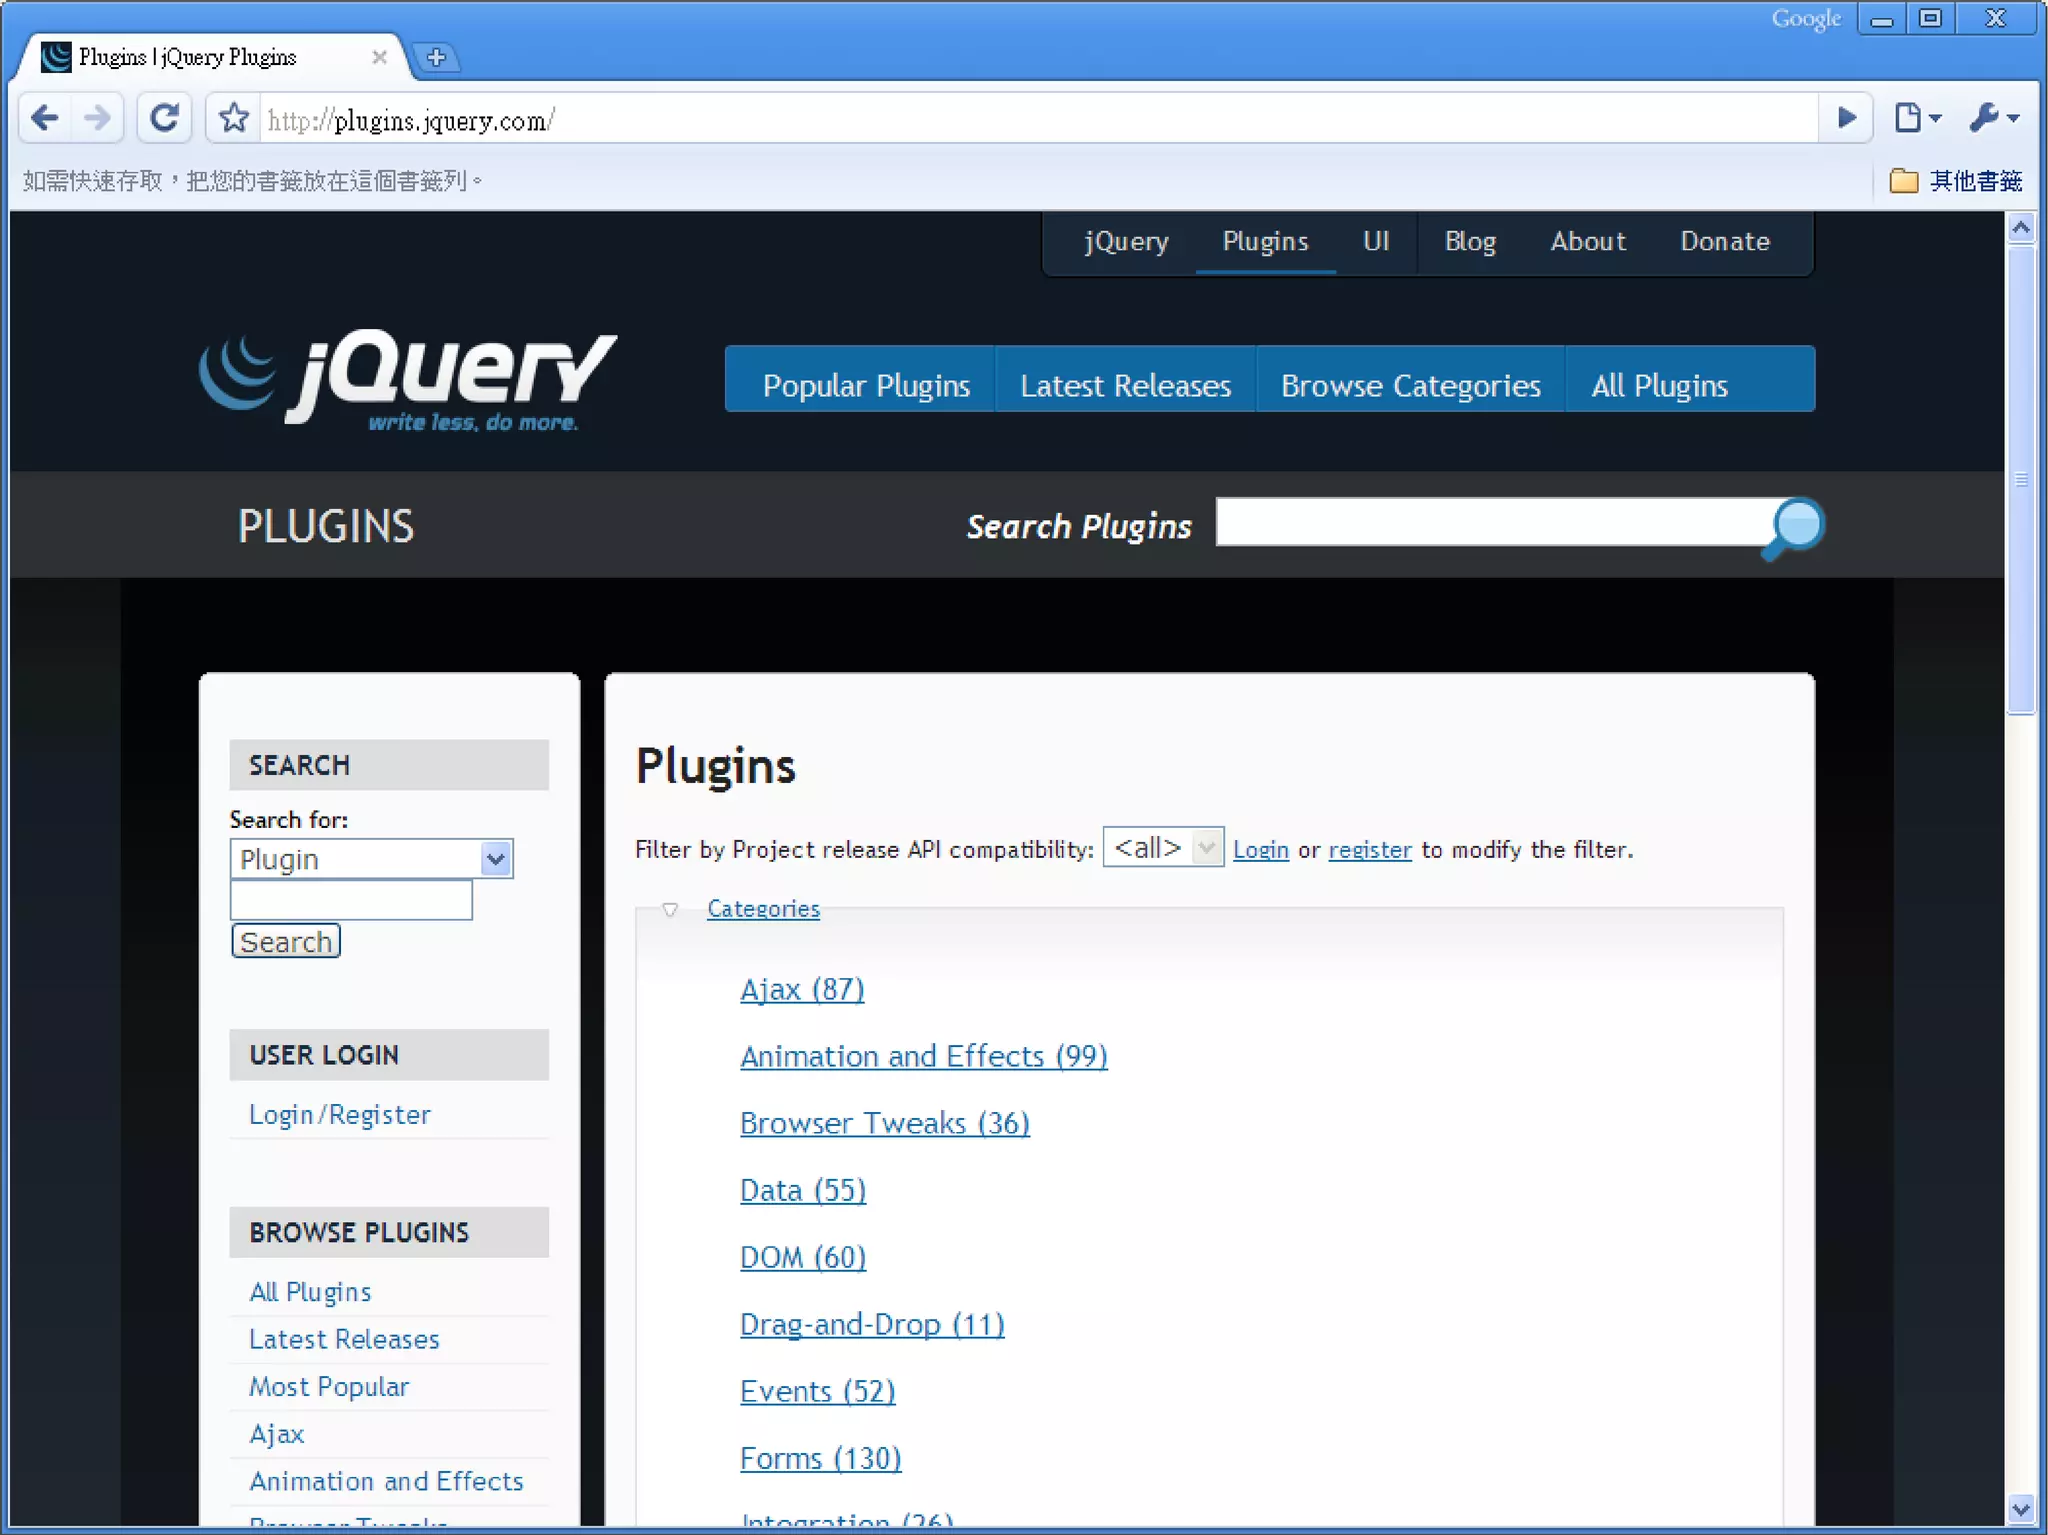Open the Categories header link
Image resolution: width=2048 pixels, height=1535 pixels.
(763, 909)
